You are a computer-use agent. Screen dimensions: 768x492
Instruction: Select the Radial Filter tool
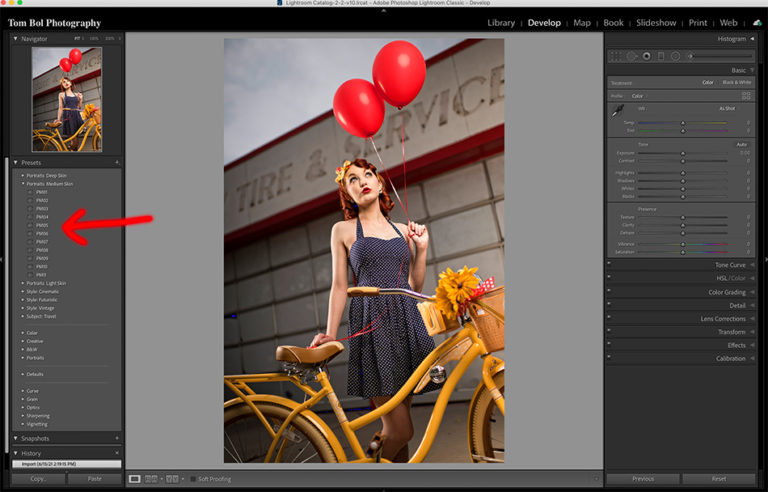(x=675, y=56)
